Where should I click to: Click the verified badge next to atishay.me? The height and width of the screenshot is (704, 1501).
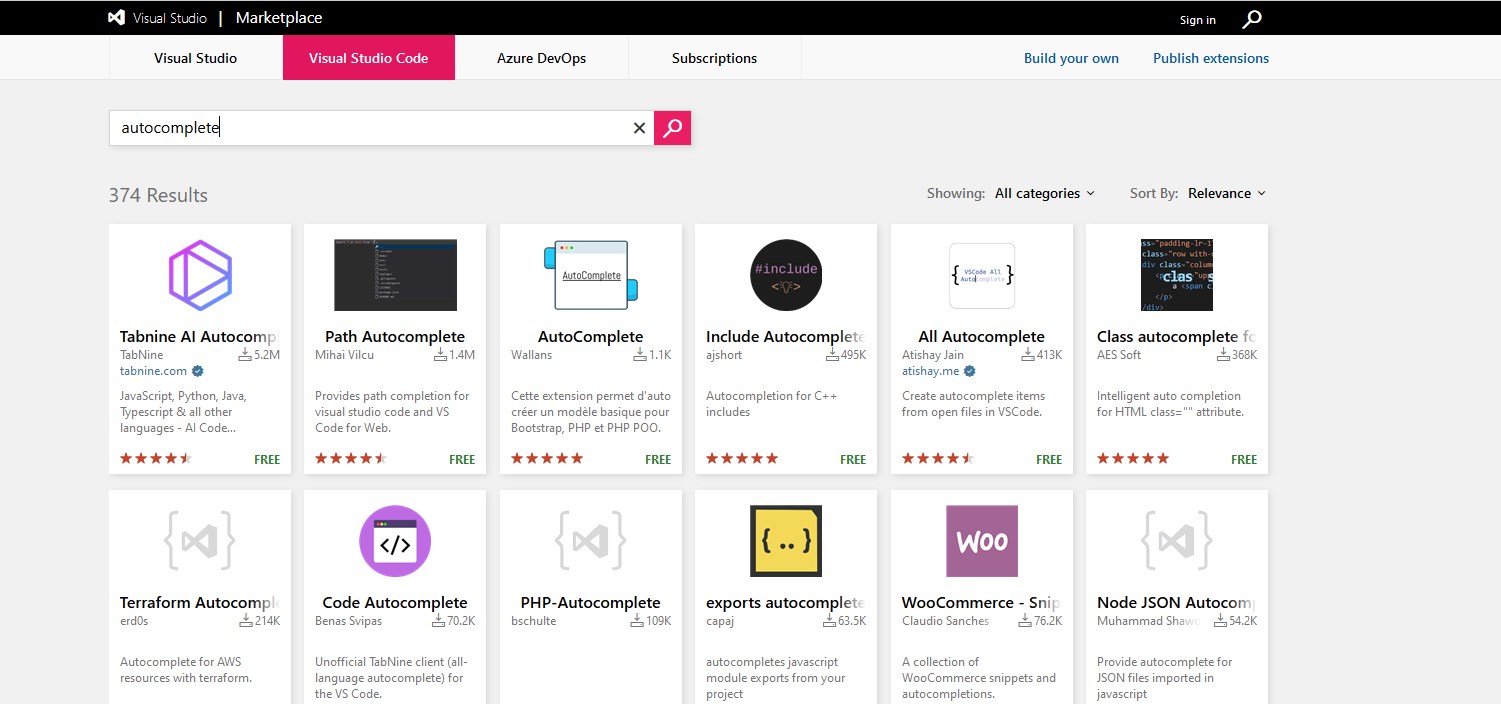click(969, 371)
